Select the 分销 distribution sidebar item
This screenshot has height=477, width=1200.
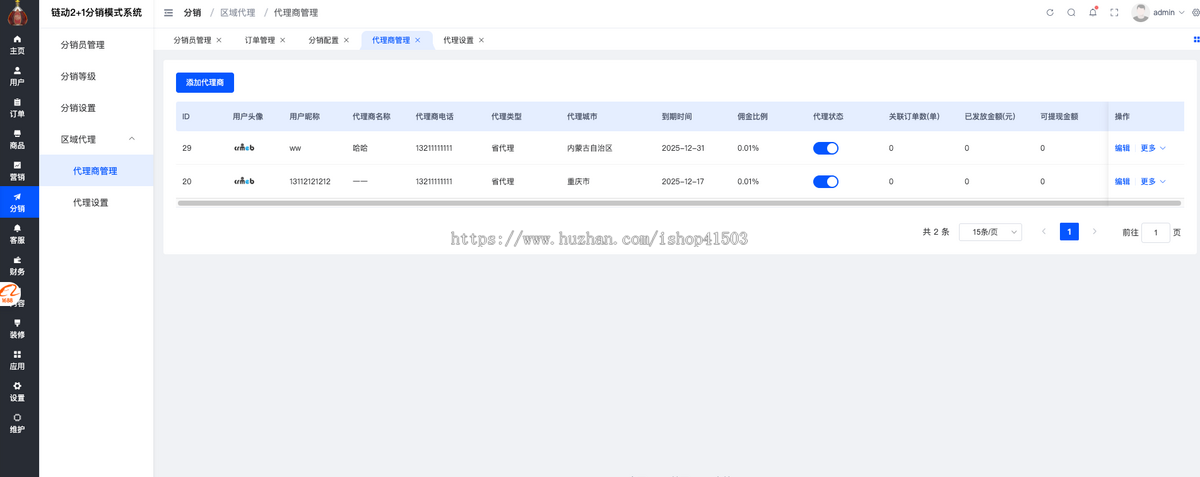17,203
